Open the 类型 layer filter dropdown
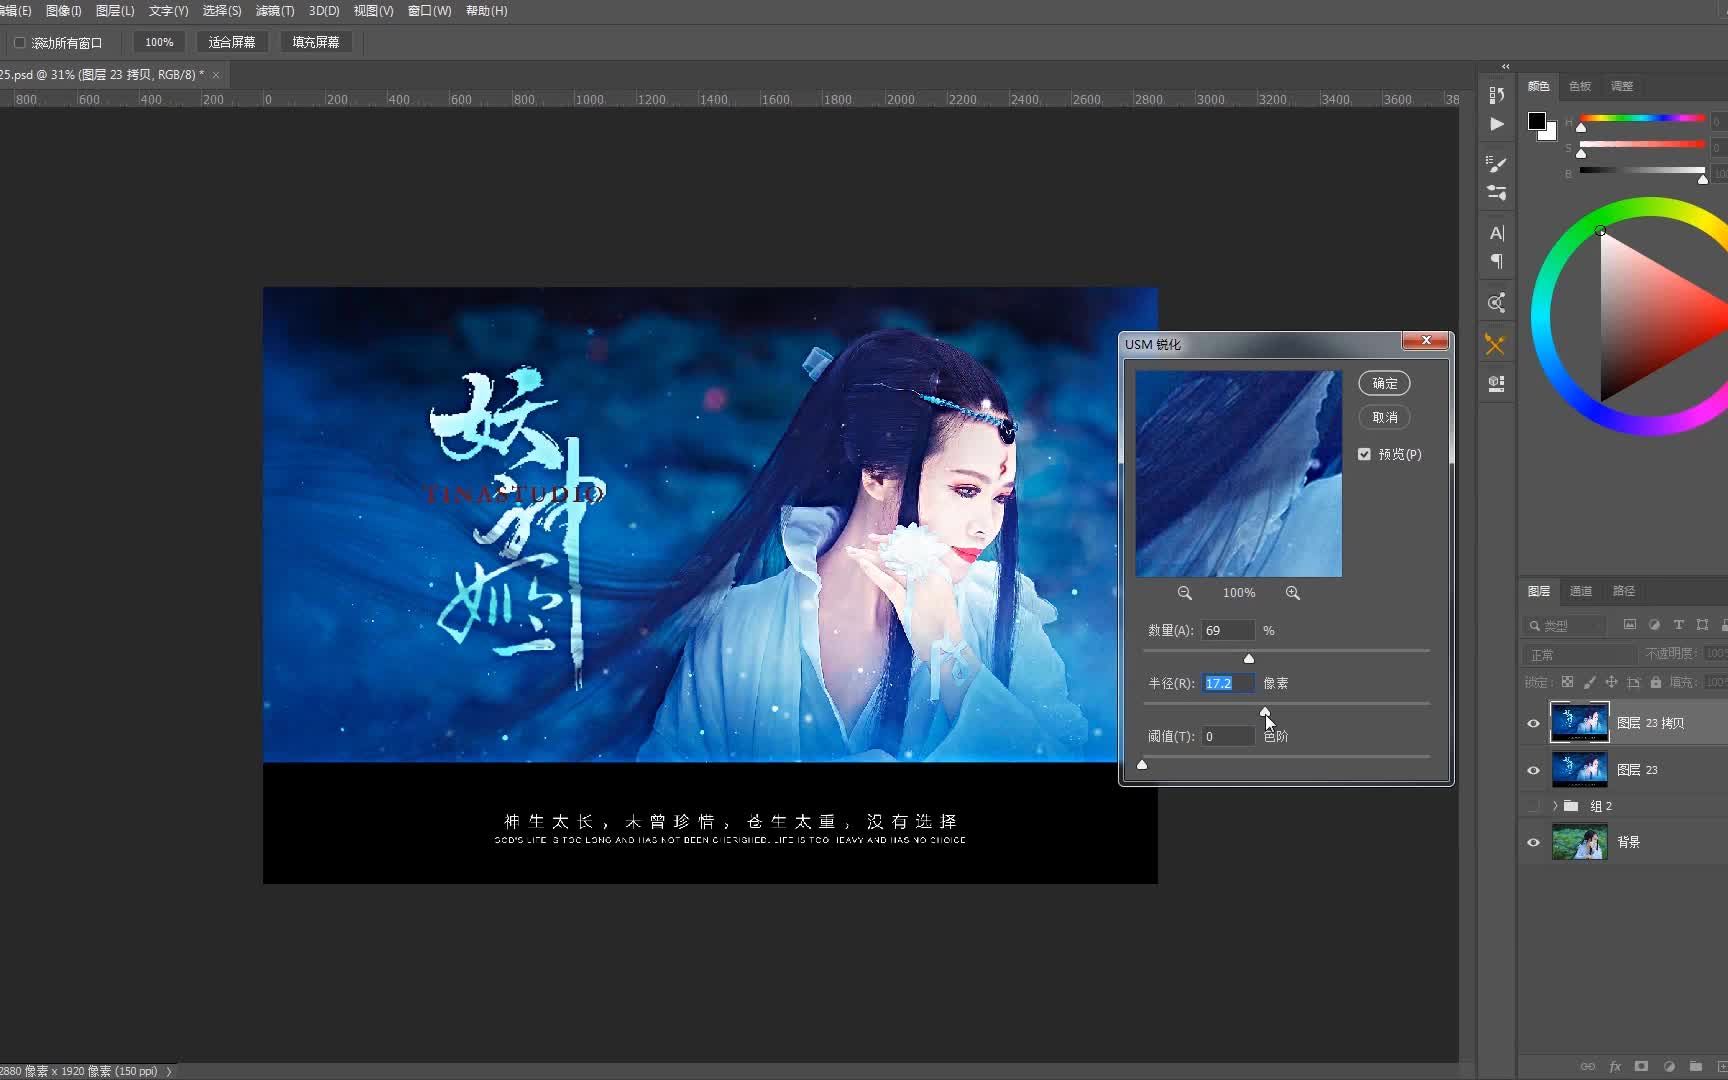The image size is (1728, 1080). [1564, 625]
